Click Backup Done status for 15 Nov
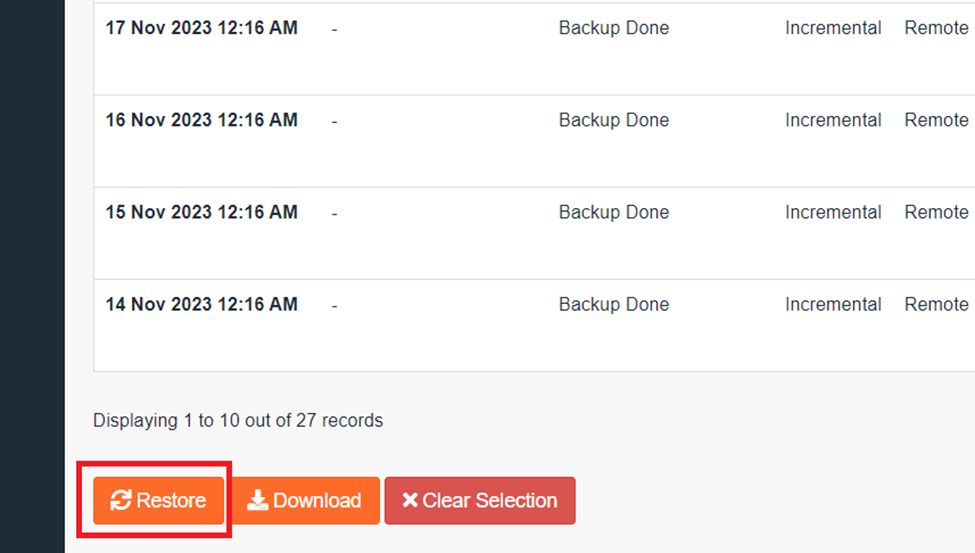The width and height of the screenshot is (975, 553). pos(613,212)
